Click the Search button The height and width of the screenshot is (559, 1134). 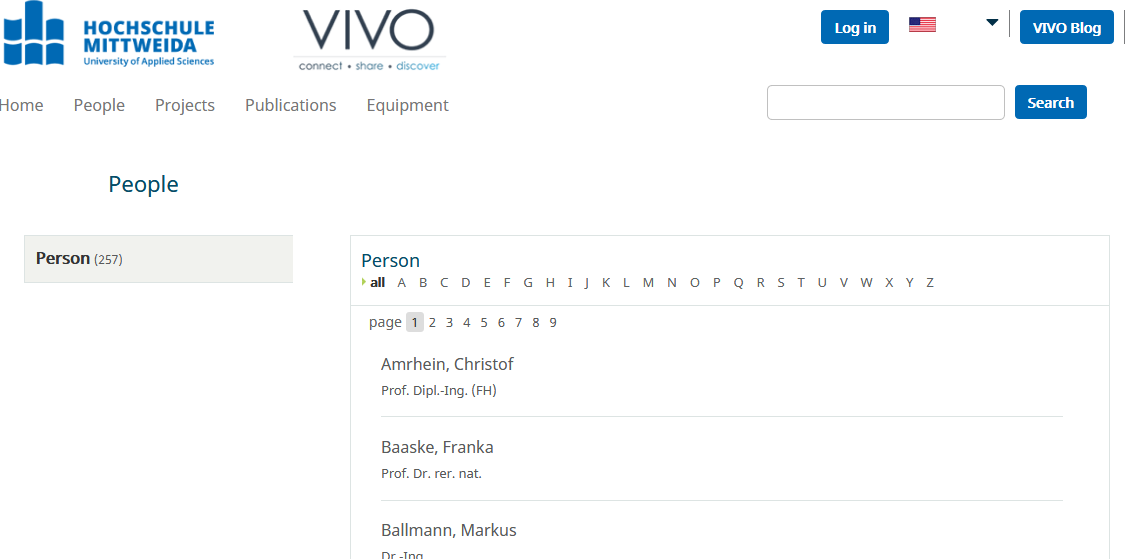tap(1050, 102)
